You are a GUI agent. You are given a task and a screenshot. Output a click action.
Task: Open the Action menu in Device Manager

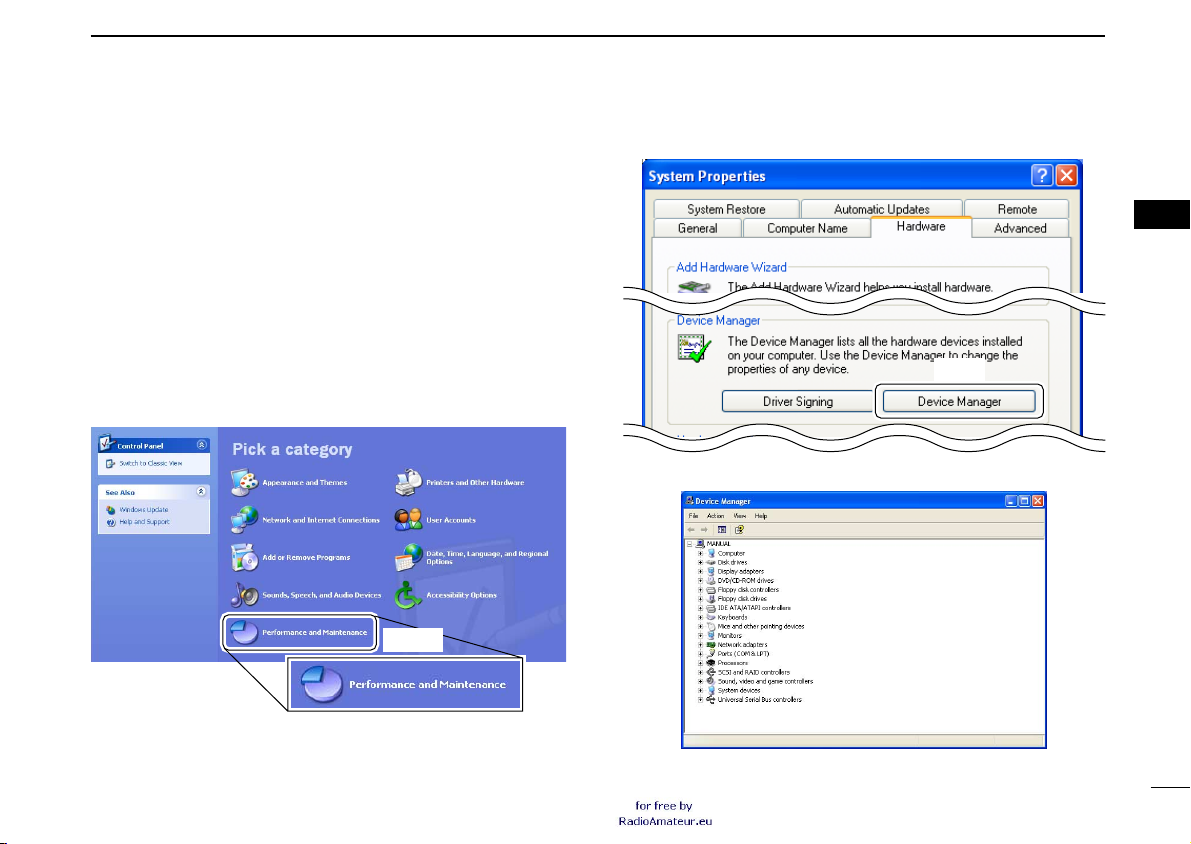(x=716, y=516)
